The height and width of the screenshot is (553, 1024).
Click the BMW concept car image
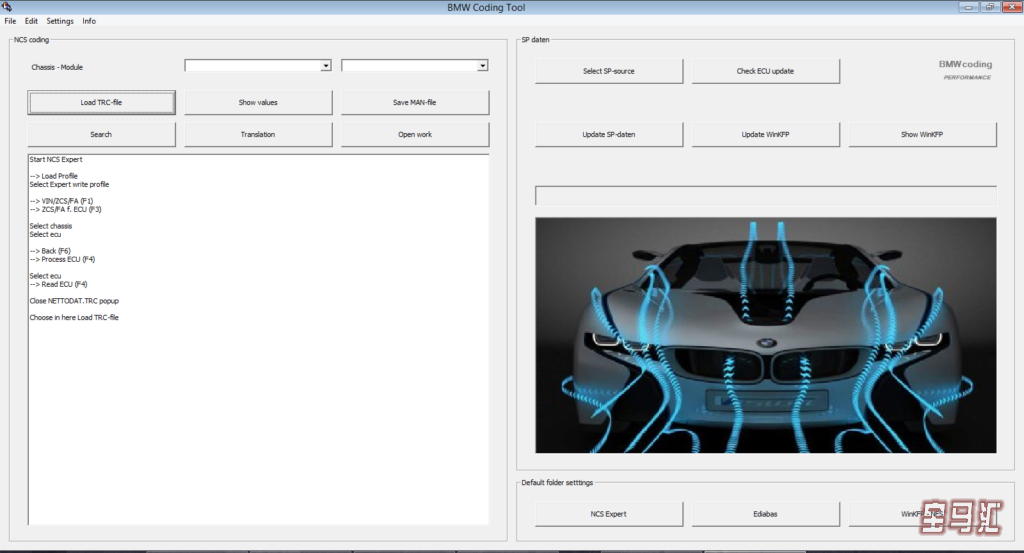[x=765, y=335]
